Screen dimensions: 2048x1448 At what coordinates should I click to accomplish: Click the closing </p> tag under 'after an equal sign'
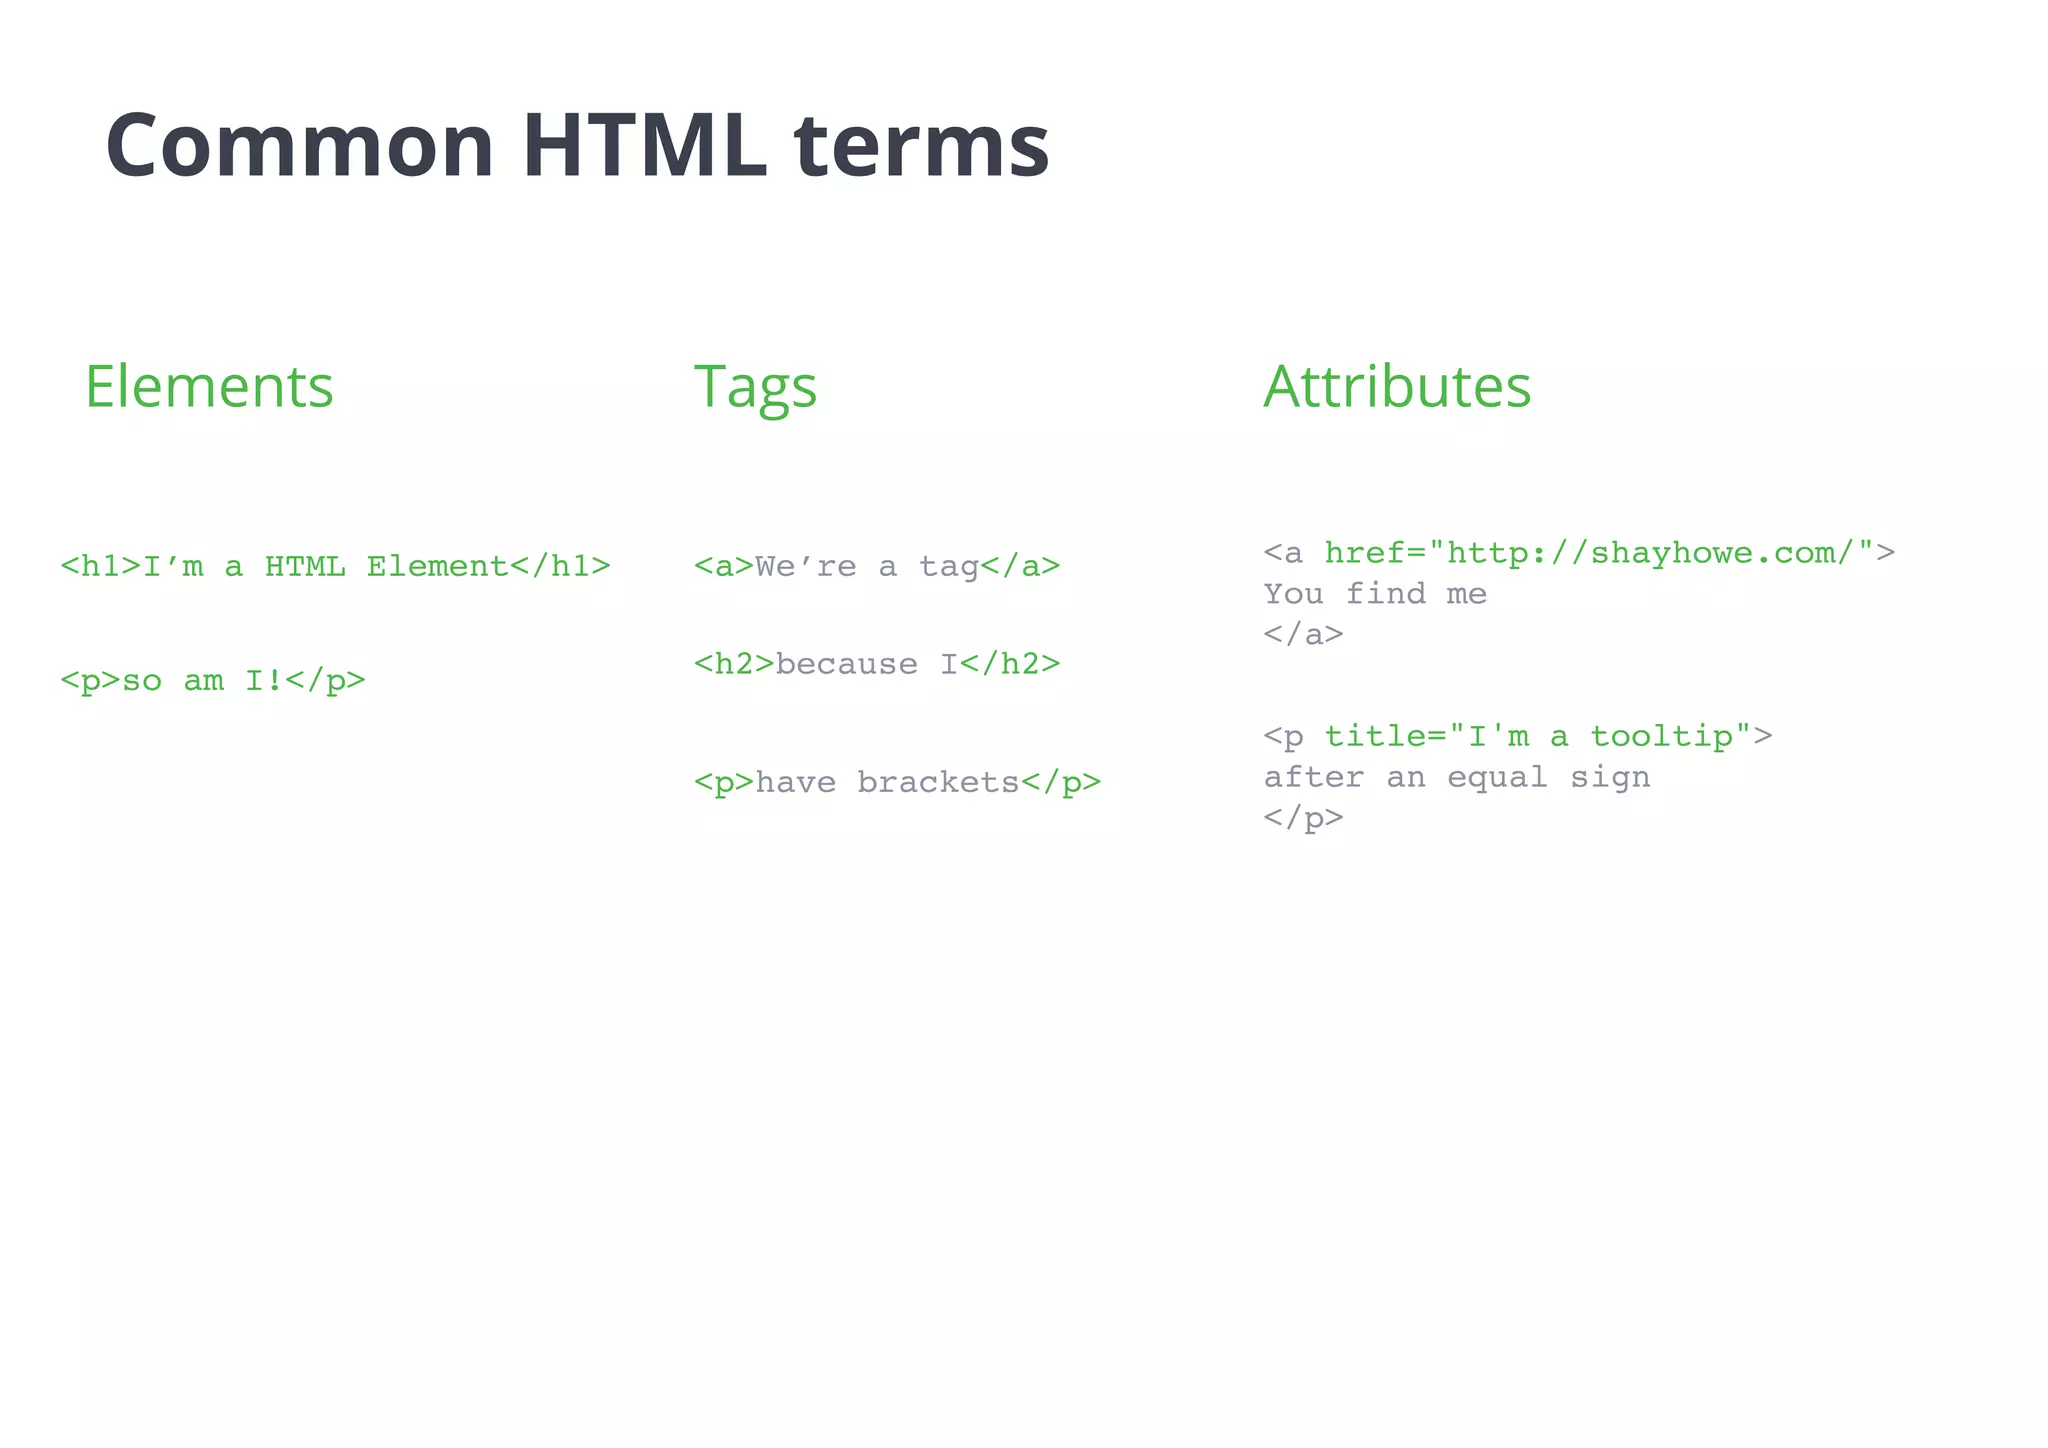coord(1303,819)
